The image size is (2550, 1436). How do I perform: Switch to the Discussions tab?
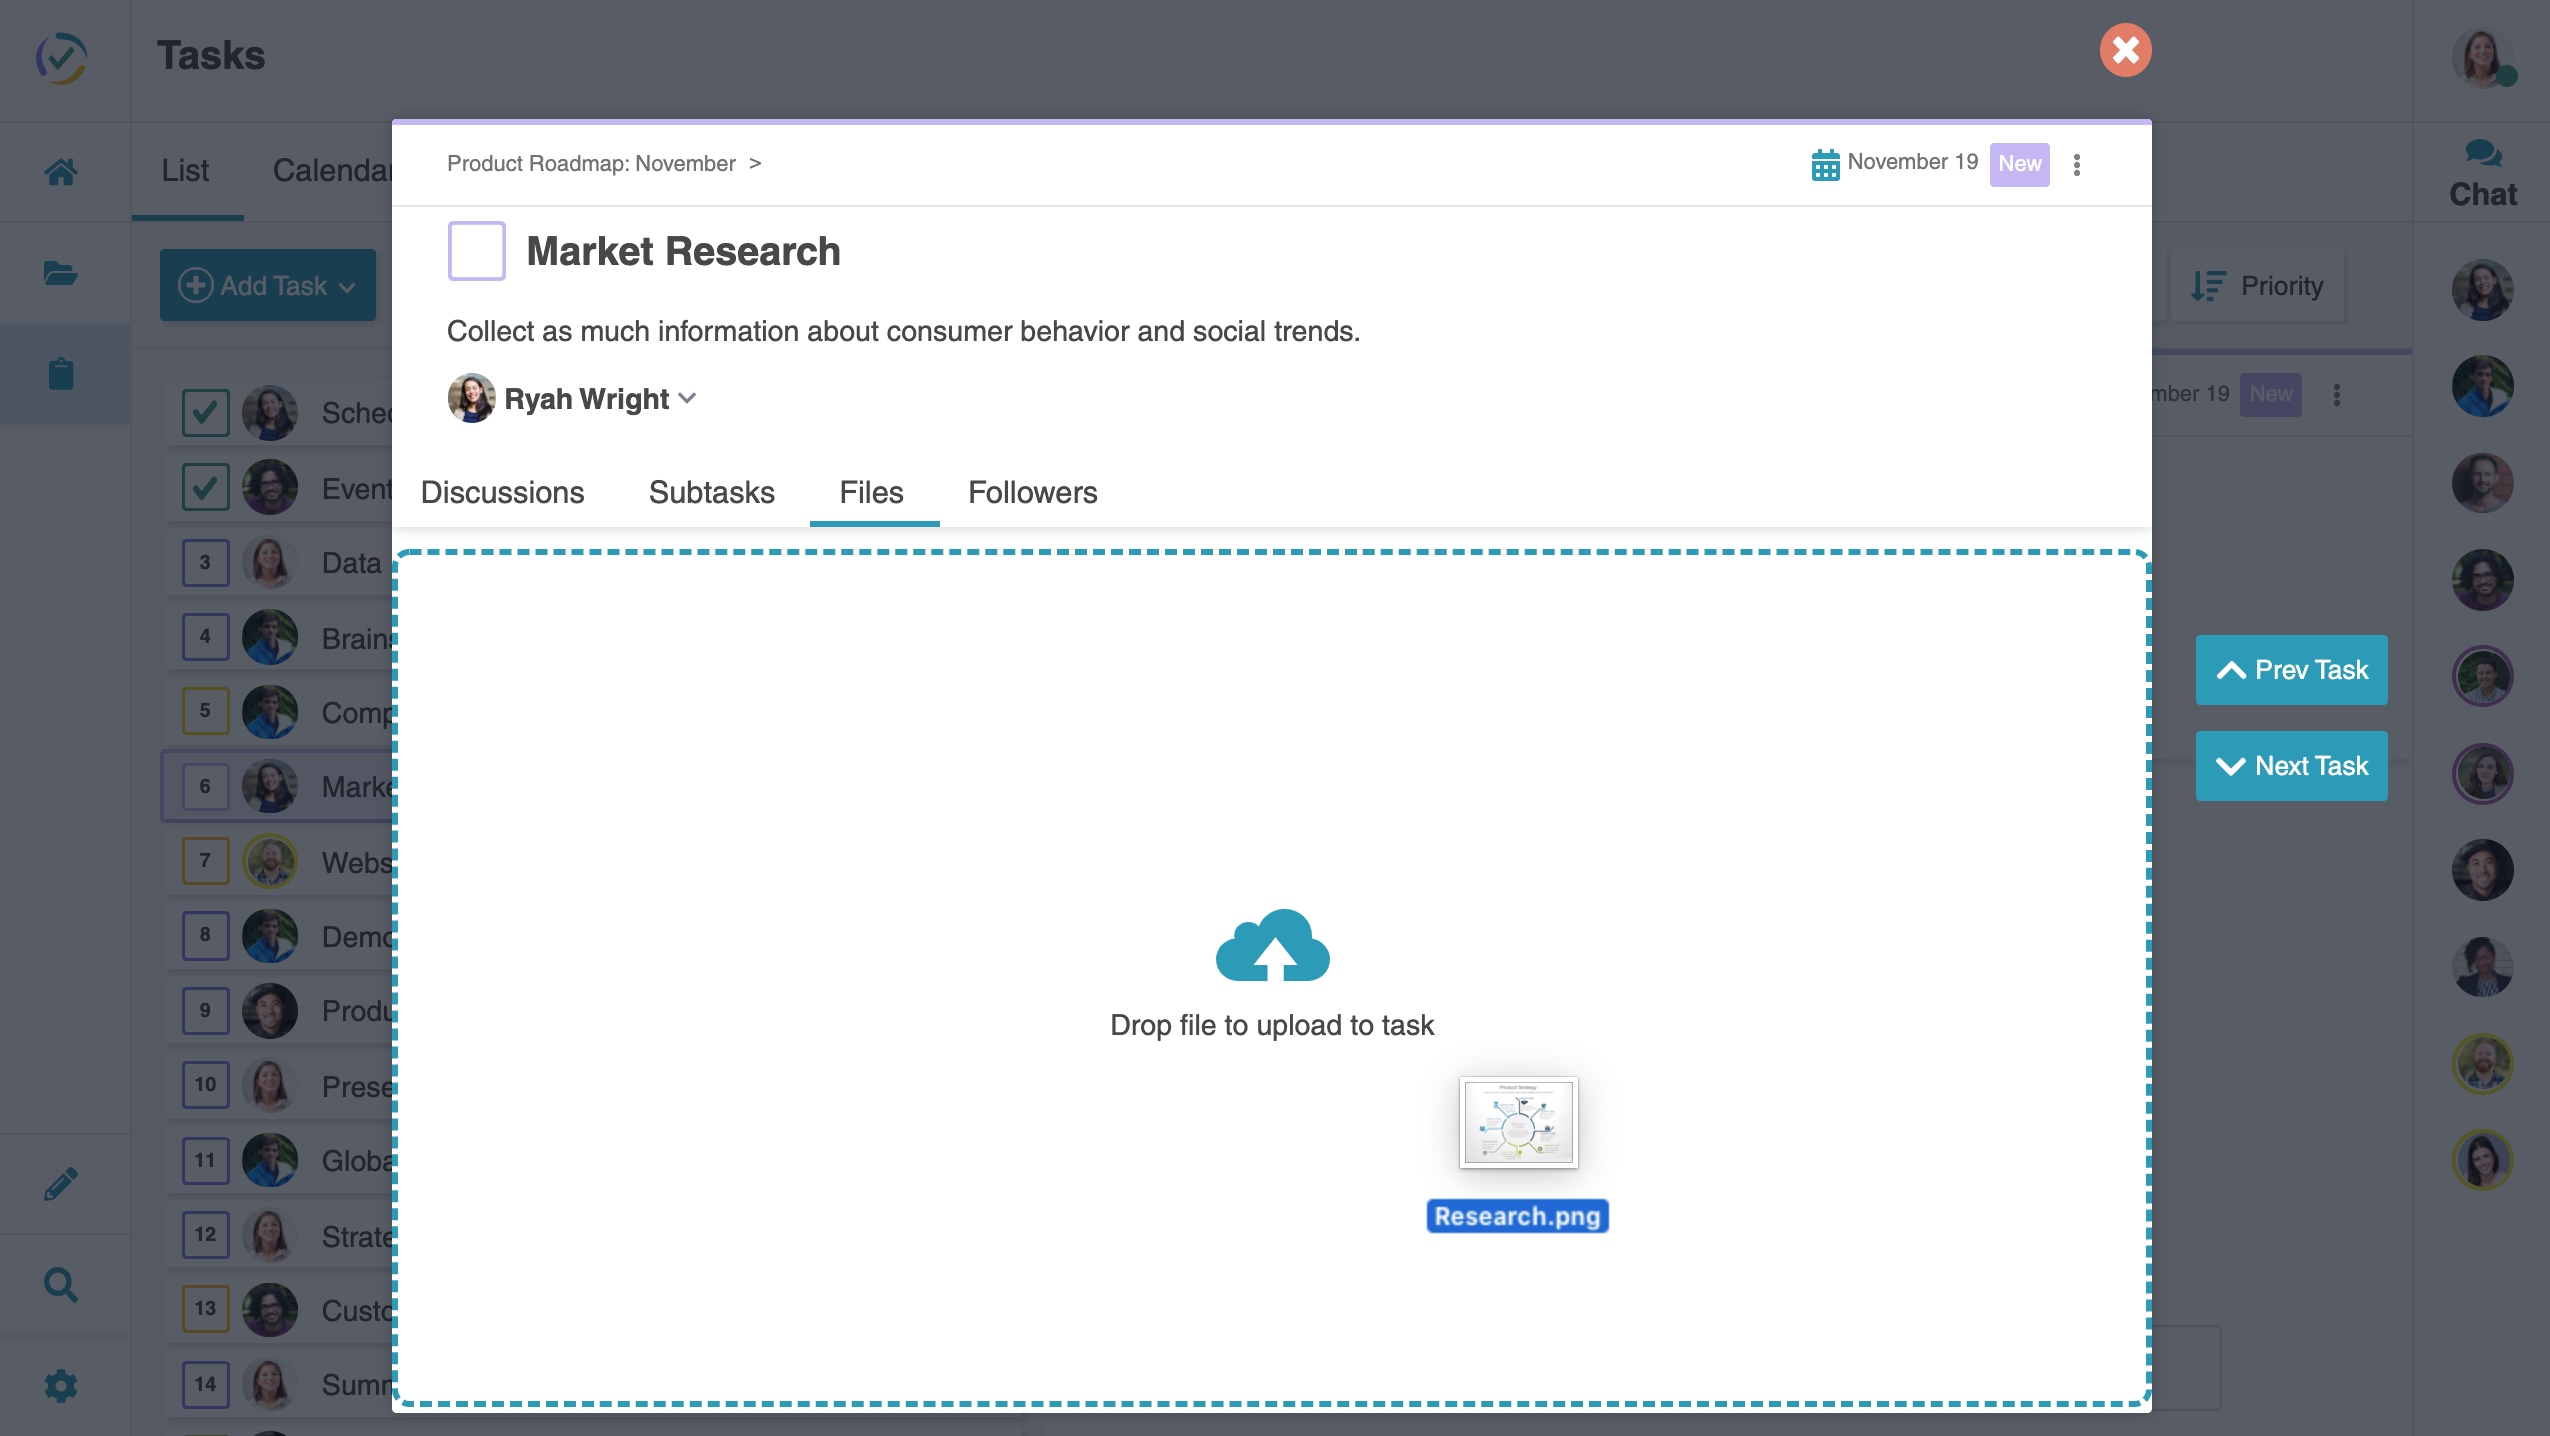click(502, 492)
